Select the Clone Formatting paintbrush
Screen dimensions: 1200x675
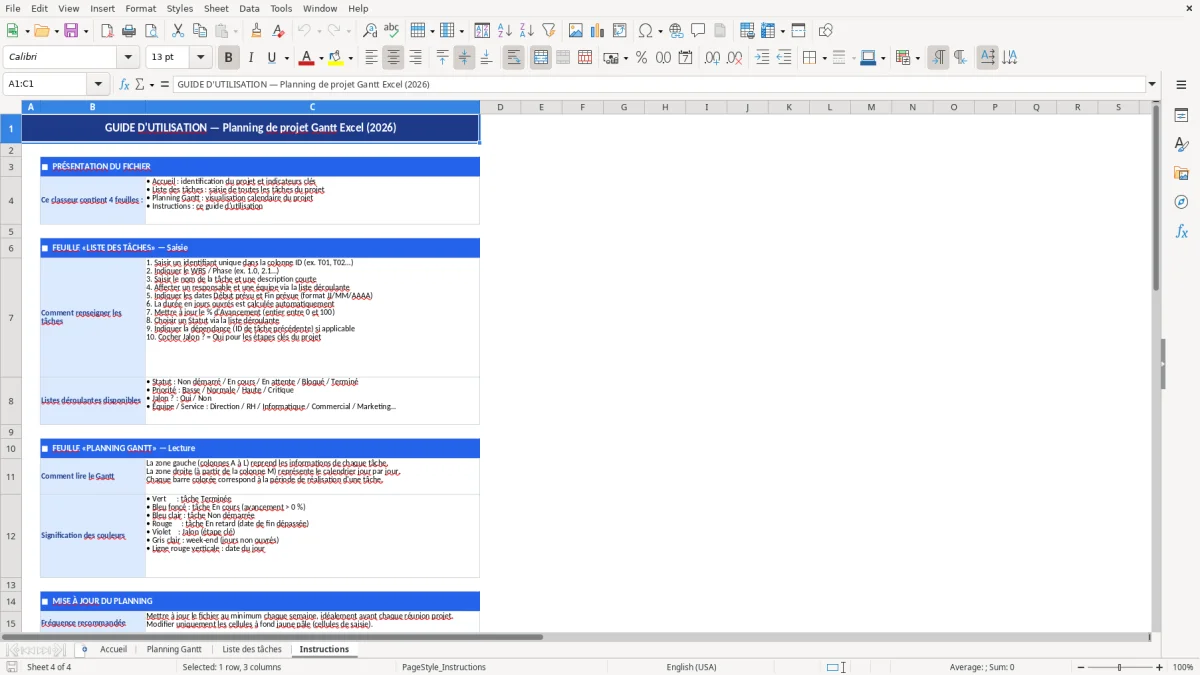(256, 31)
